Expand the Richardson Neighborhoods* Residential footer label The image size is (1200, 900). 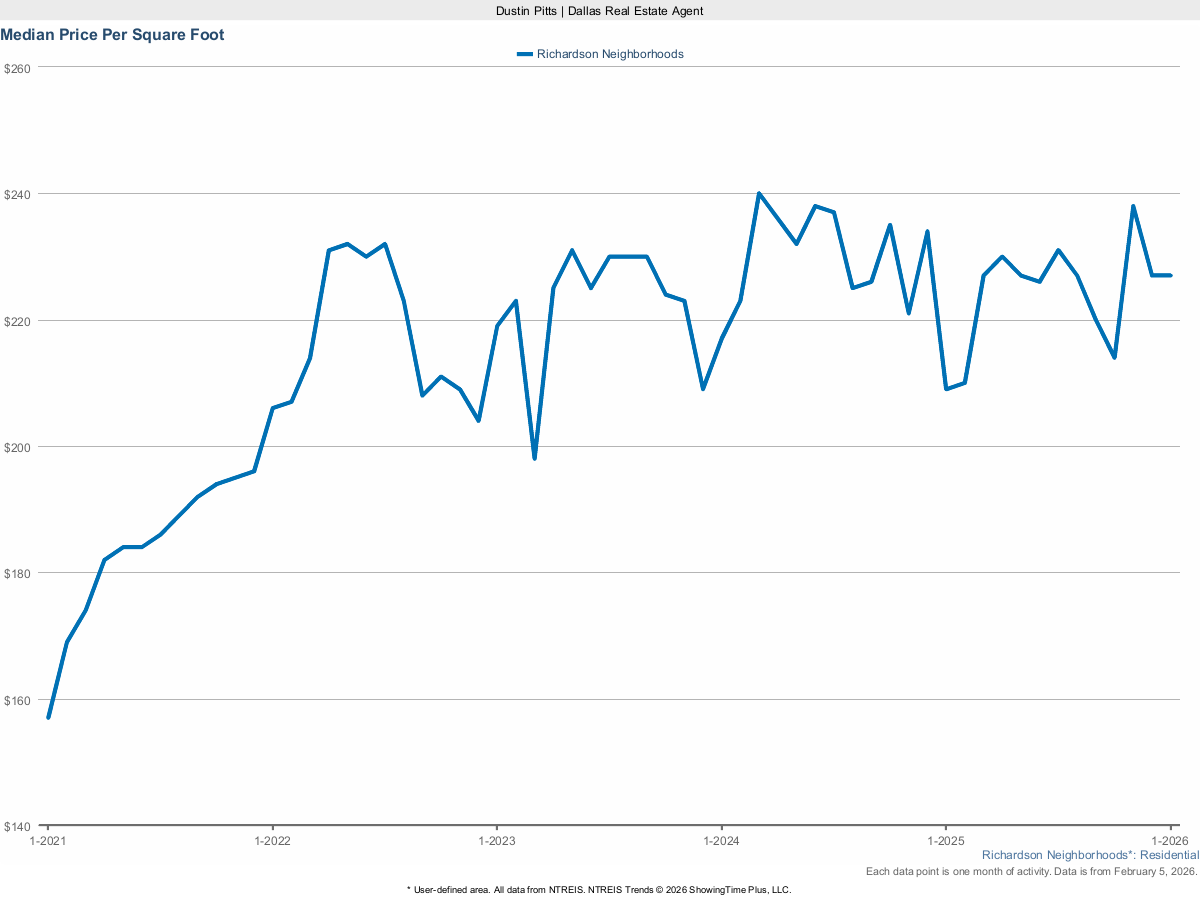click(1090, 855)
